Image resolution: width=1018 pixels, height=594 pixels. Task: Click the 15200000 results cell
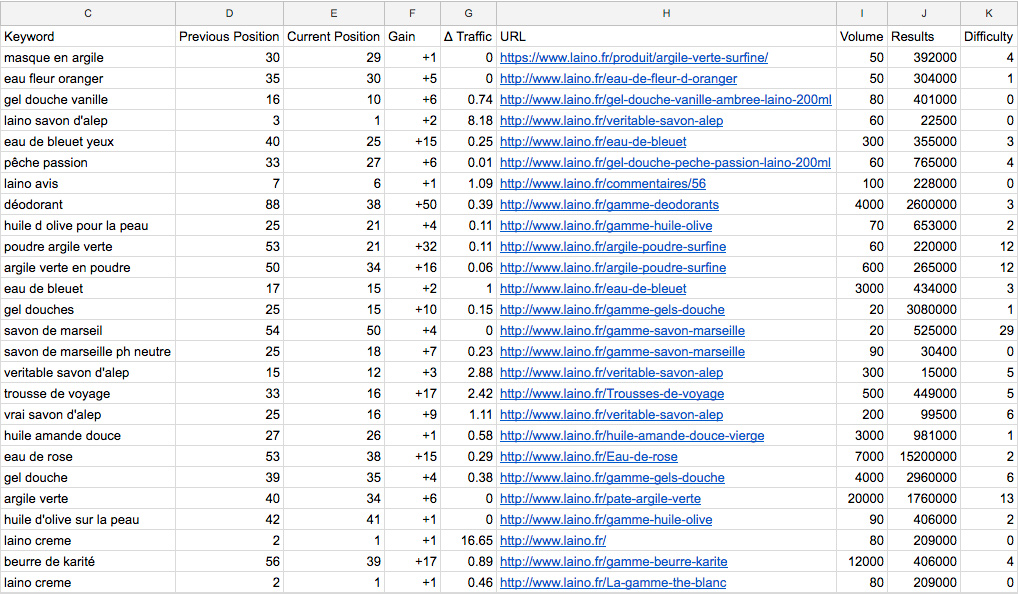coord(924,456)
